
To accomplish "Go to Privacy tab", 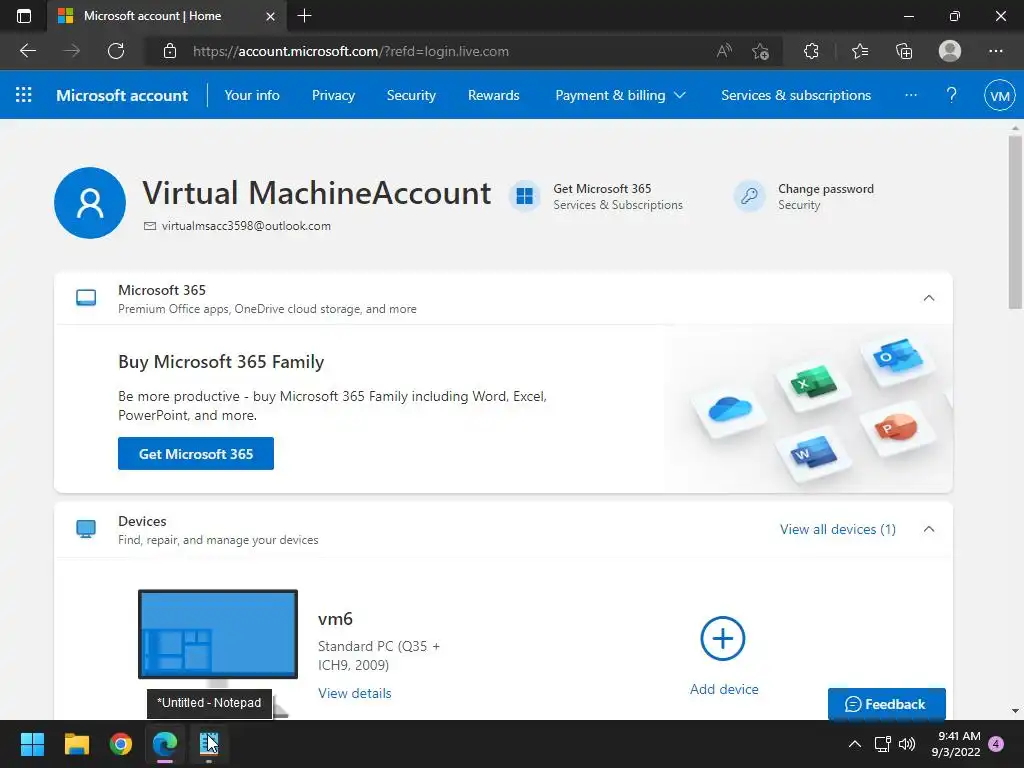I will pyautogui.click(x=333, y=95).
